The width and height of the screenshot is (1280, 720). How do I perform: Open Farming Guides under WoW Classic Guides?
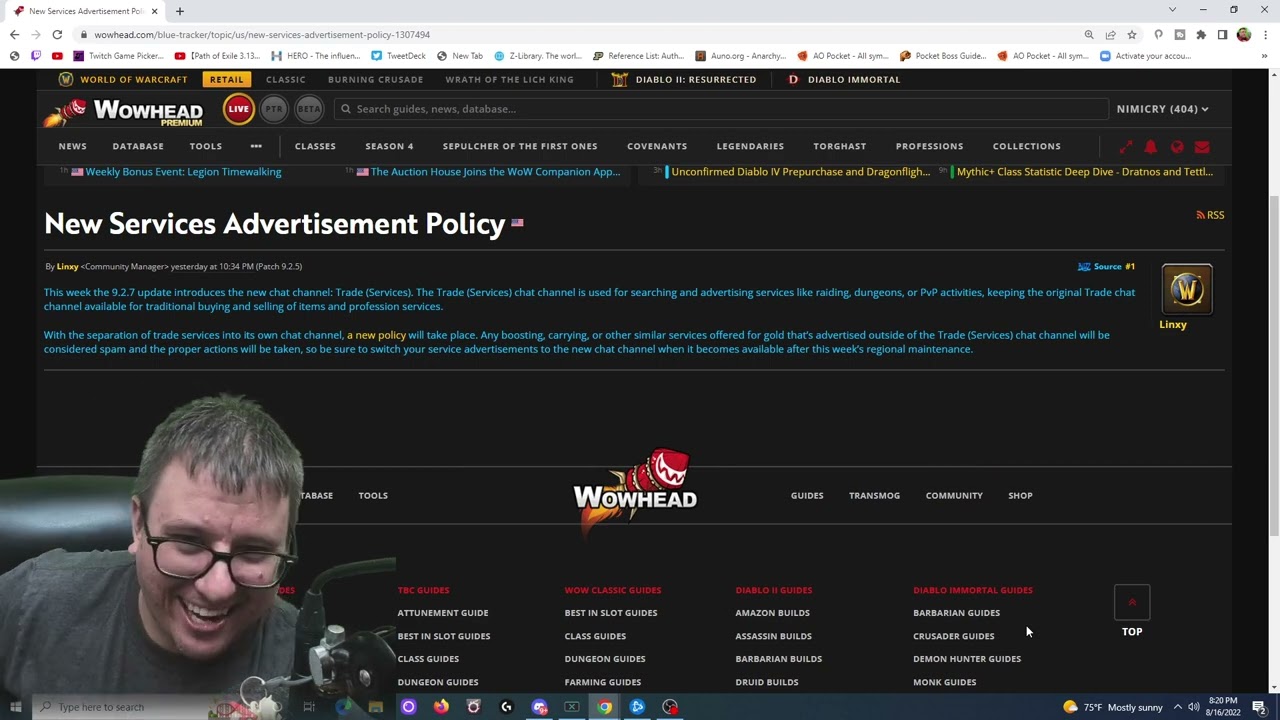(602, 682)
